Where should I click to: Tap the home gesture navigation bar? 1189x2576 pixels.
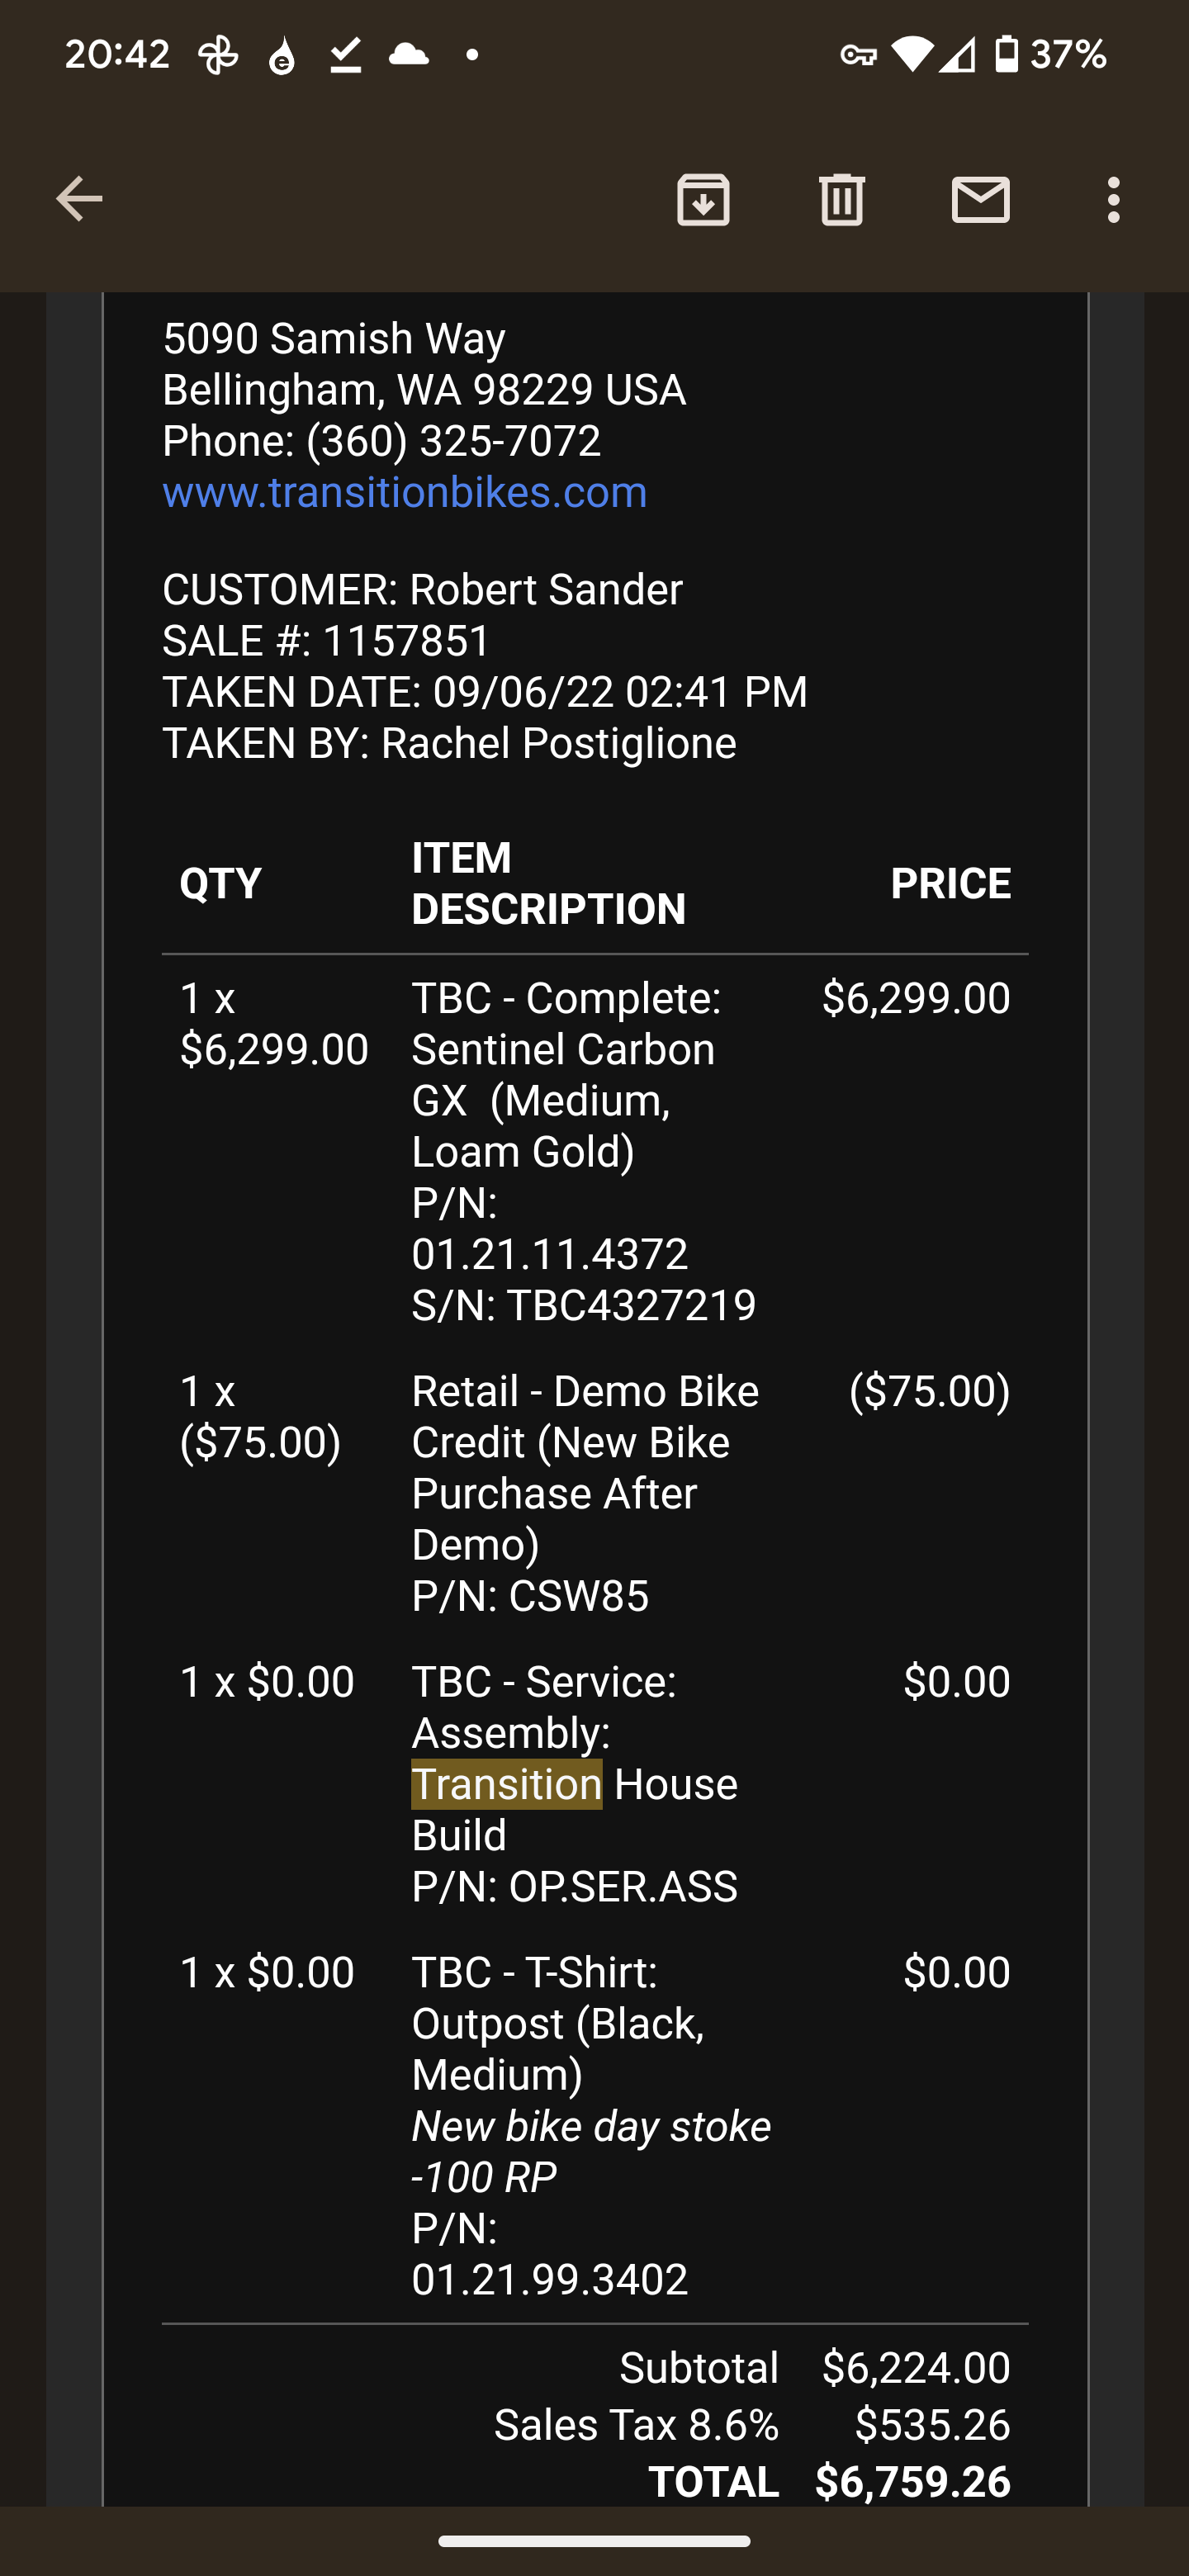click(x=594, y=2541)
